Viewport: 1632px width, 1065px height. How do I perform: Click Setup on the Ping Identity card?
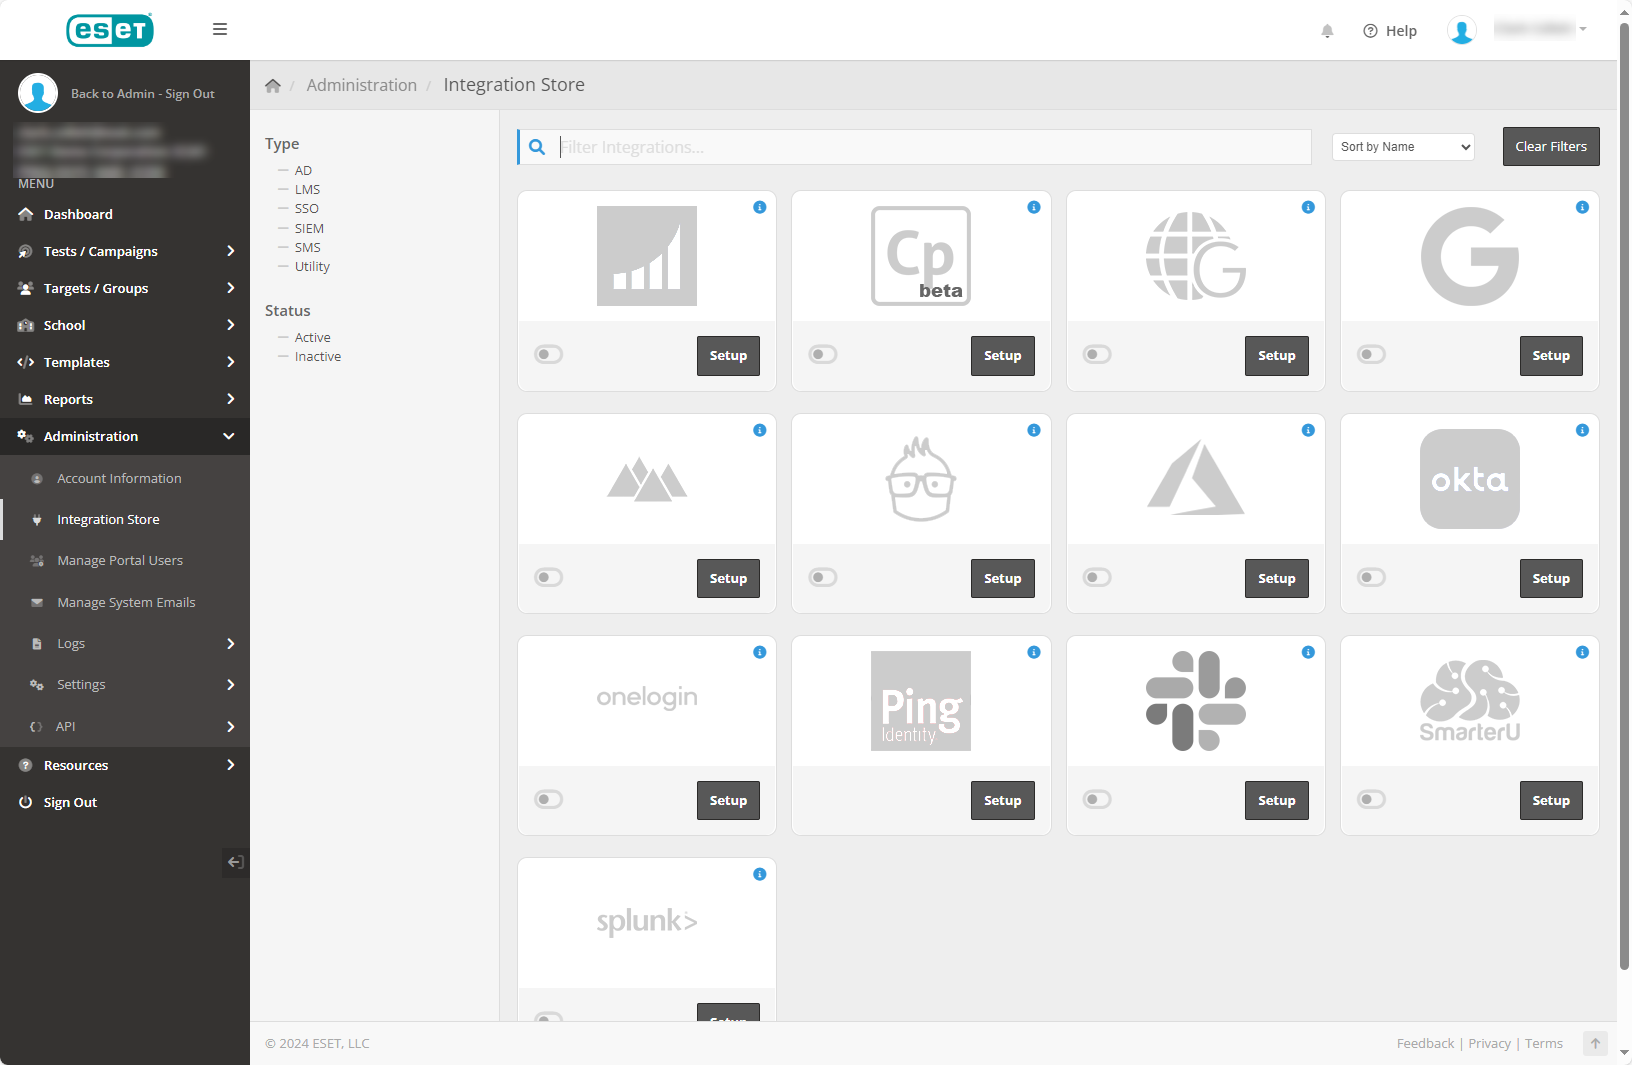[x=1002, y=800]
